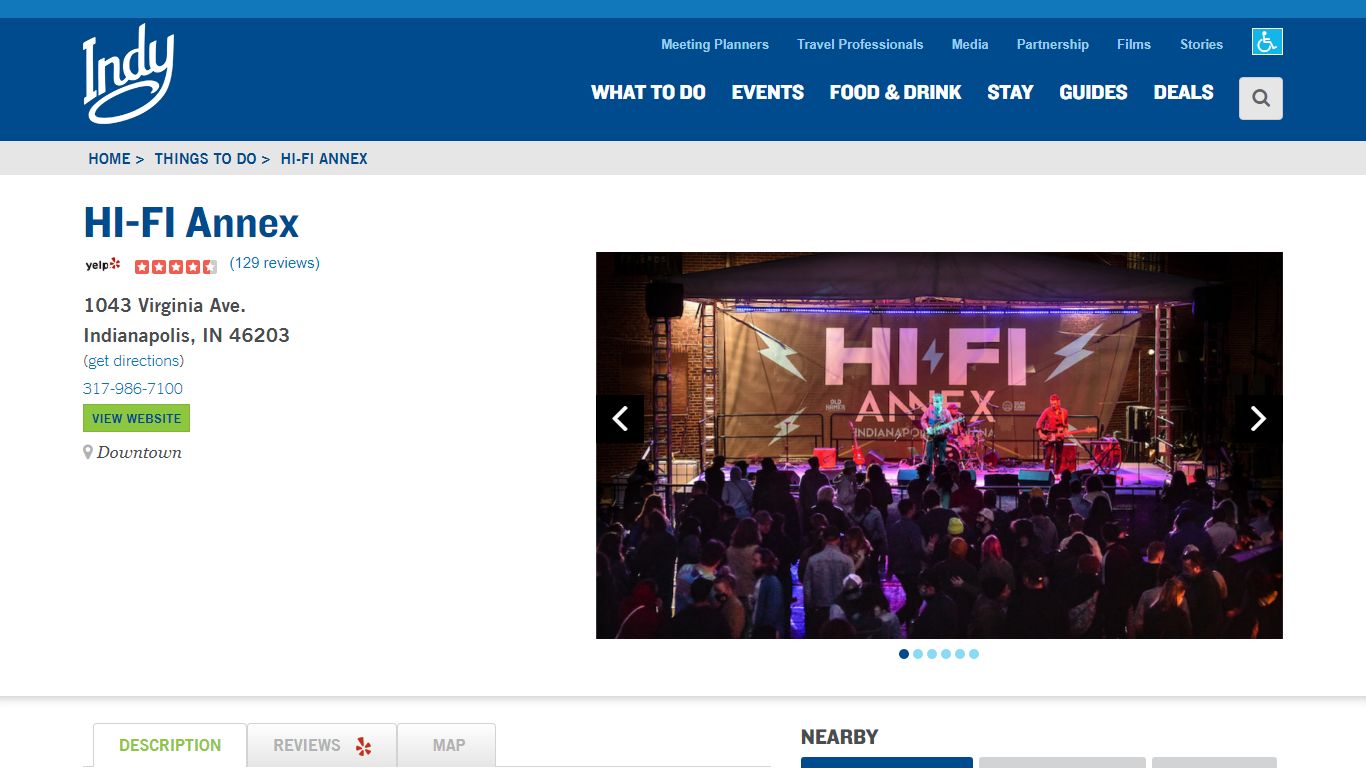The image size is (1366, 768).
Task: Open the Food & Drink menu
Action: [895, 92]
